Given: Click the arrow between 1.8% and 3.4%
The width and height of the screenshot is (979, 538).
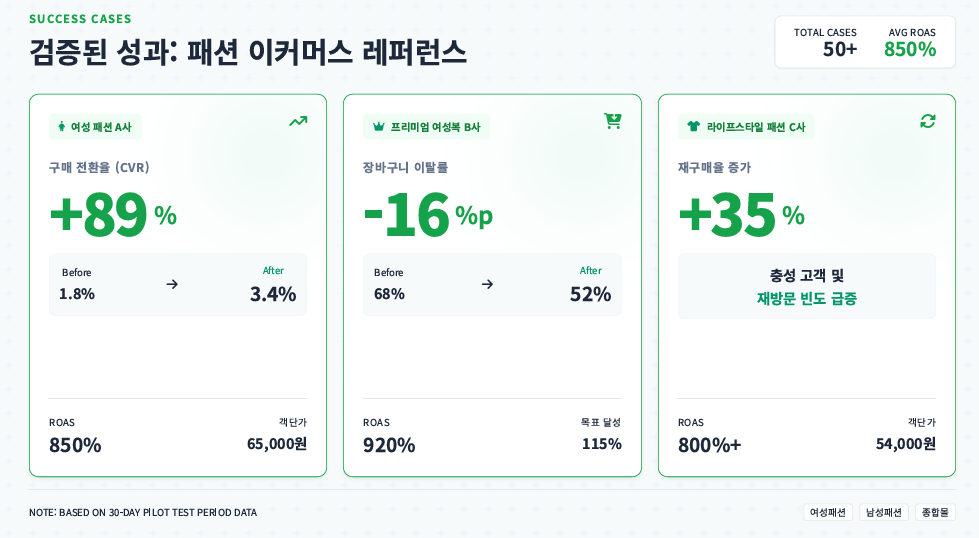Looking at the screenshot, I should tap(172, 284).
